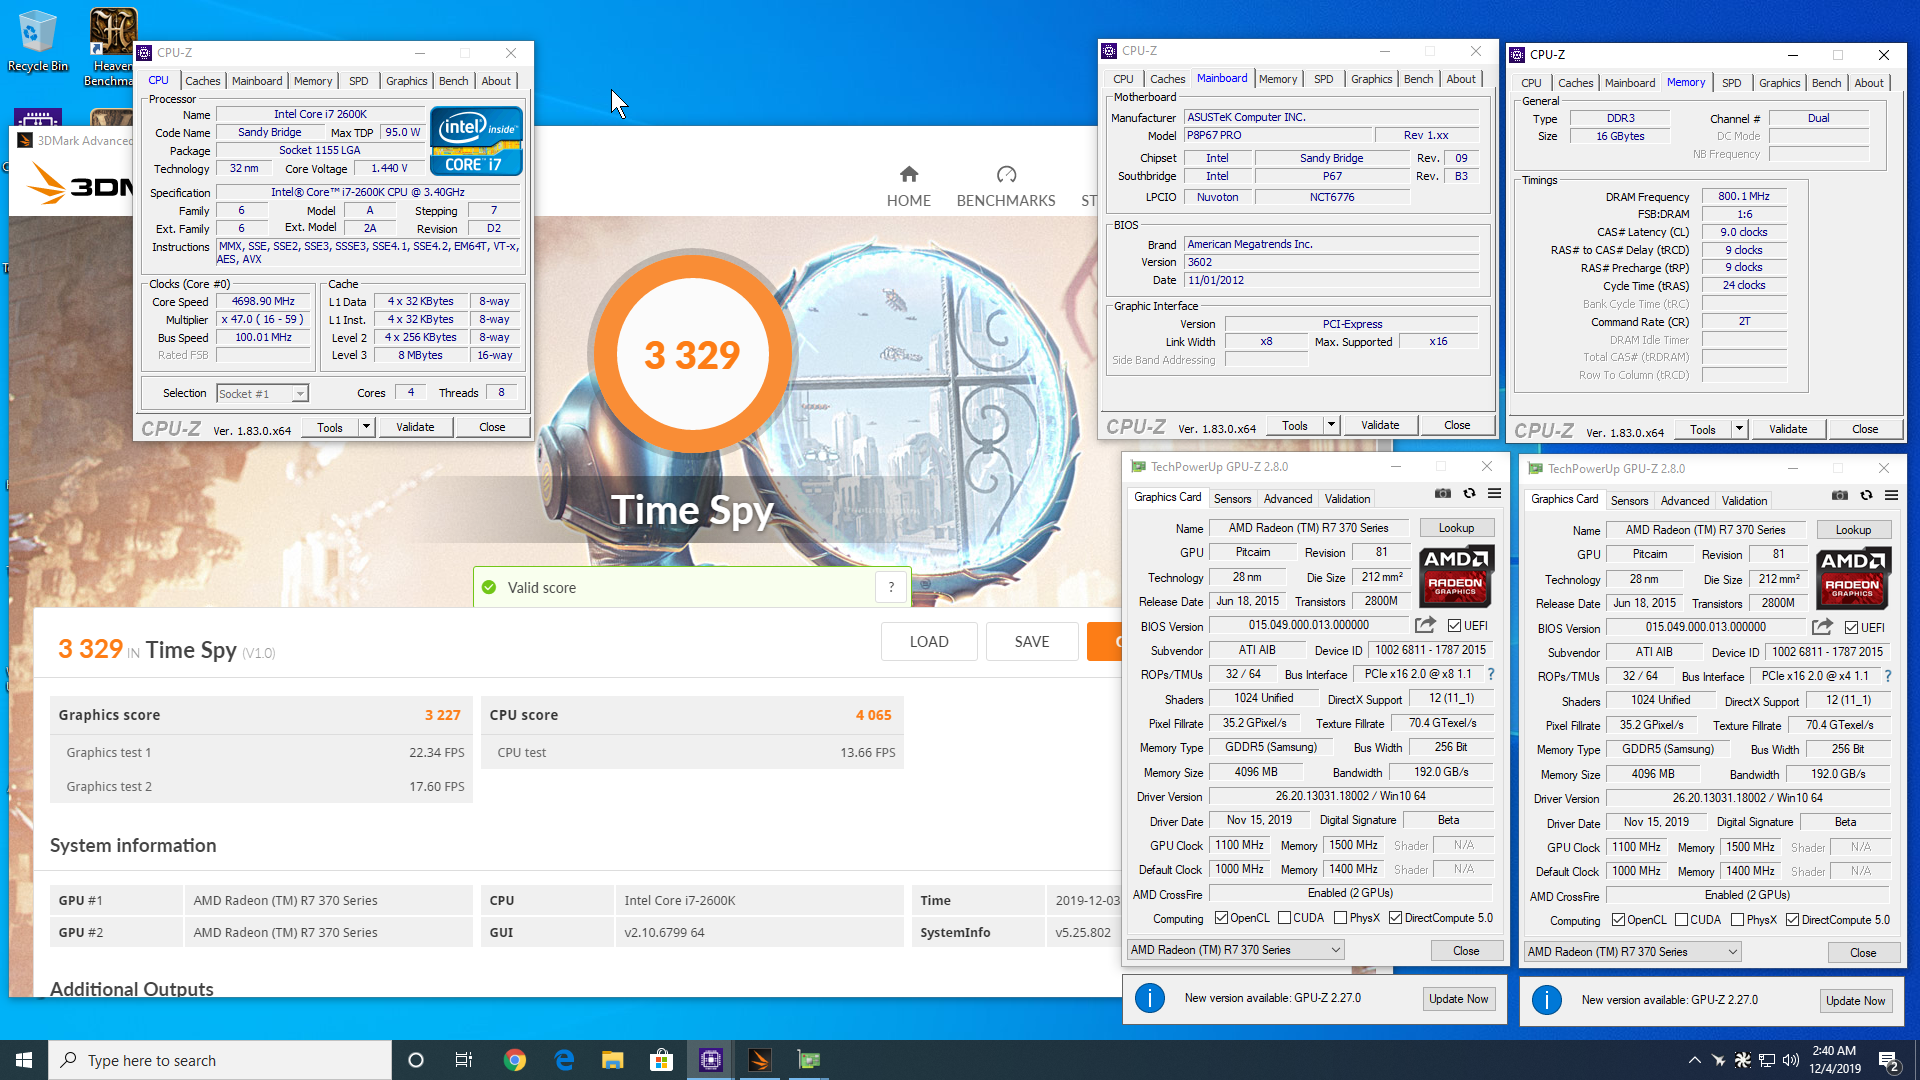The width and height of the screenshot is (1920, 1080).
Task: Click Update Now in right GPU-Z notification
Action: click(1855, 1001)
